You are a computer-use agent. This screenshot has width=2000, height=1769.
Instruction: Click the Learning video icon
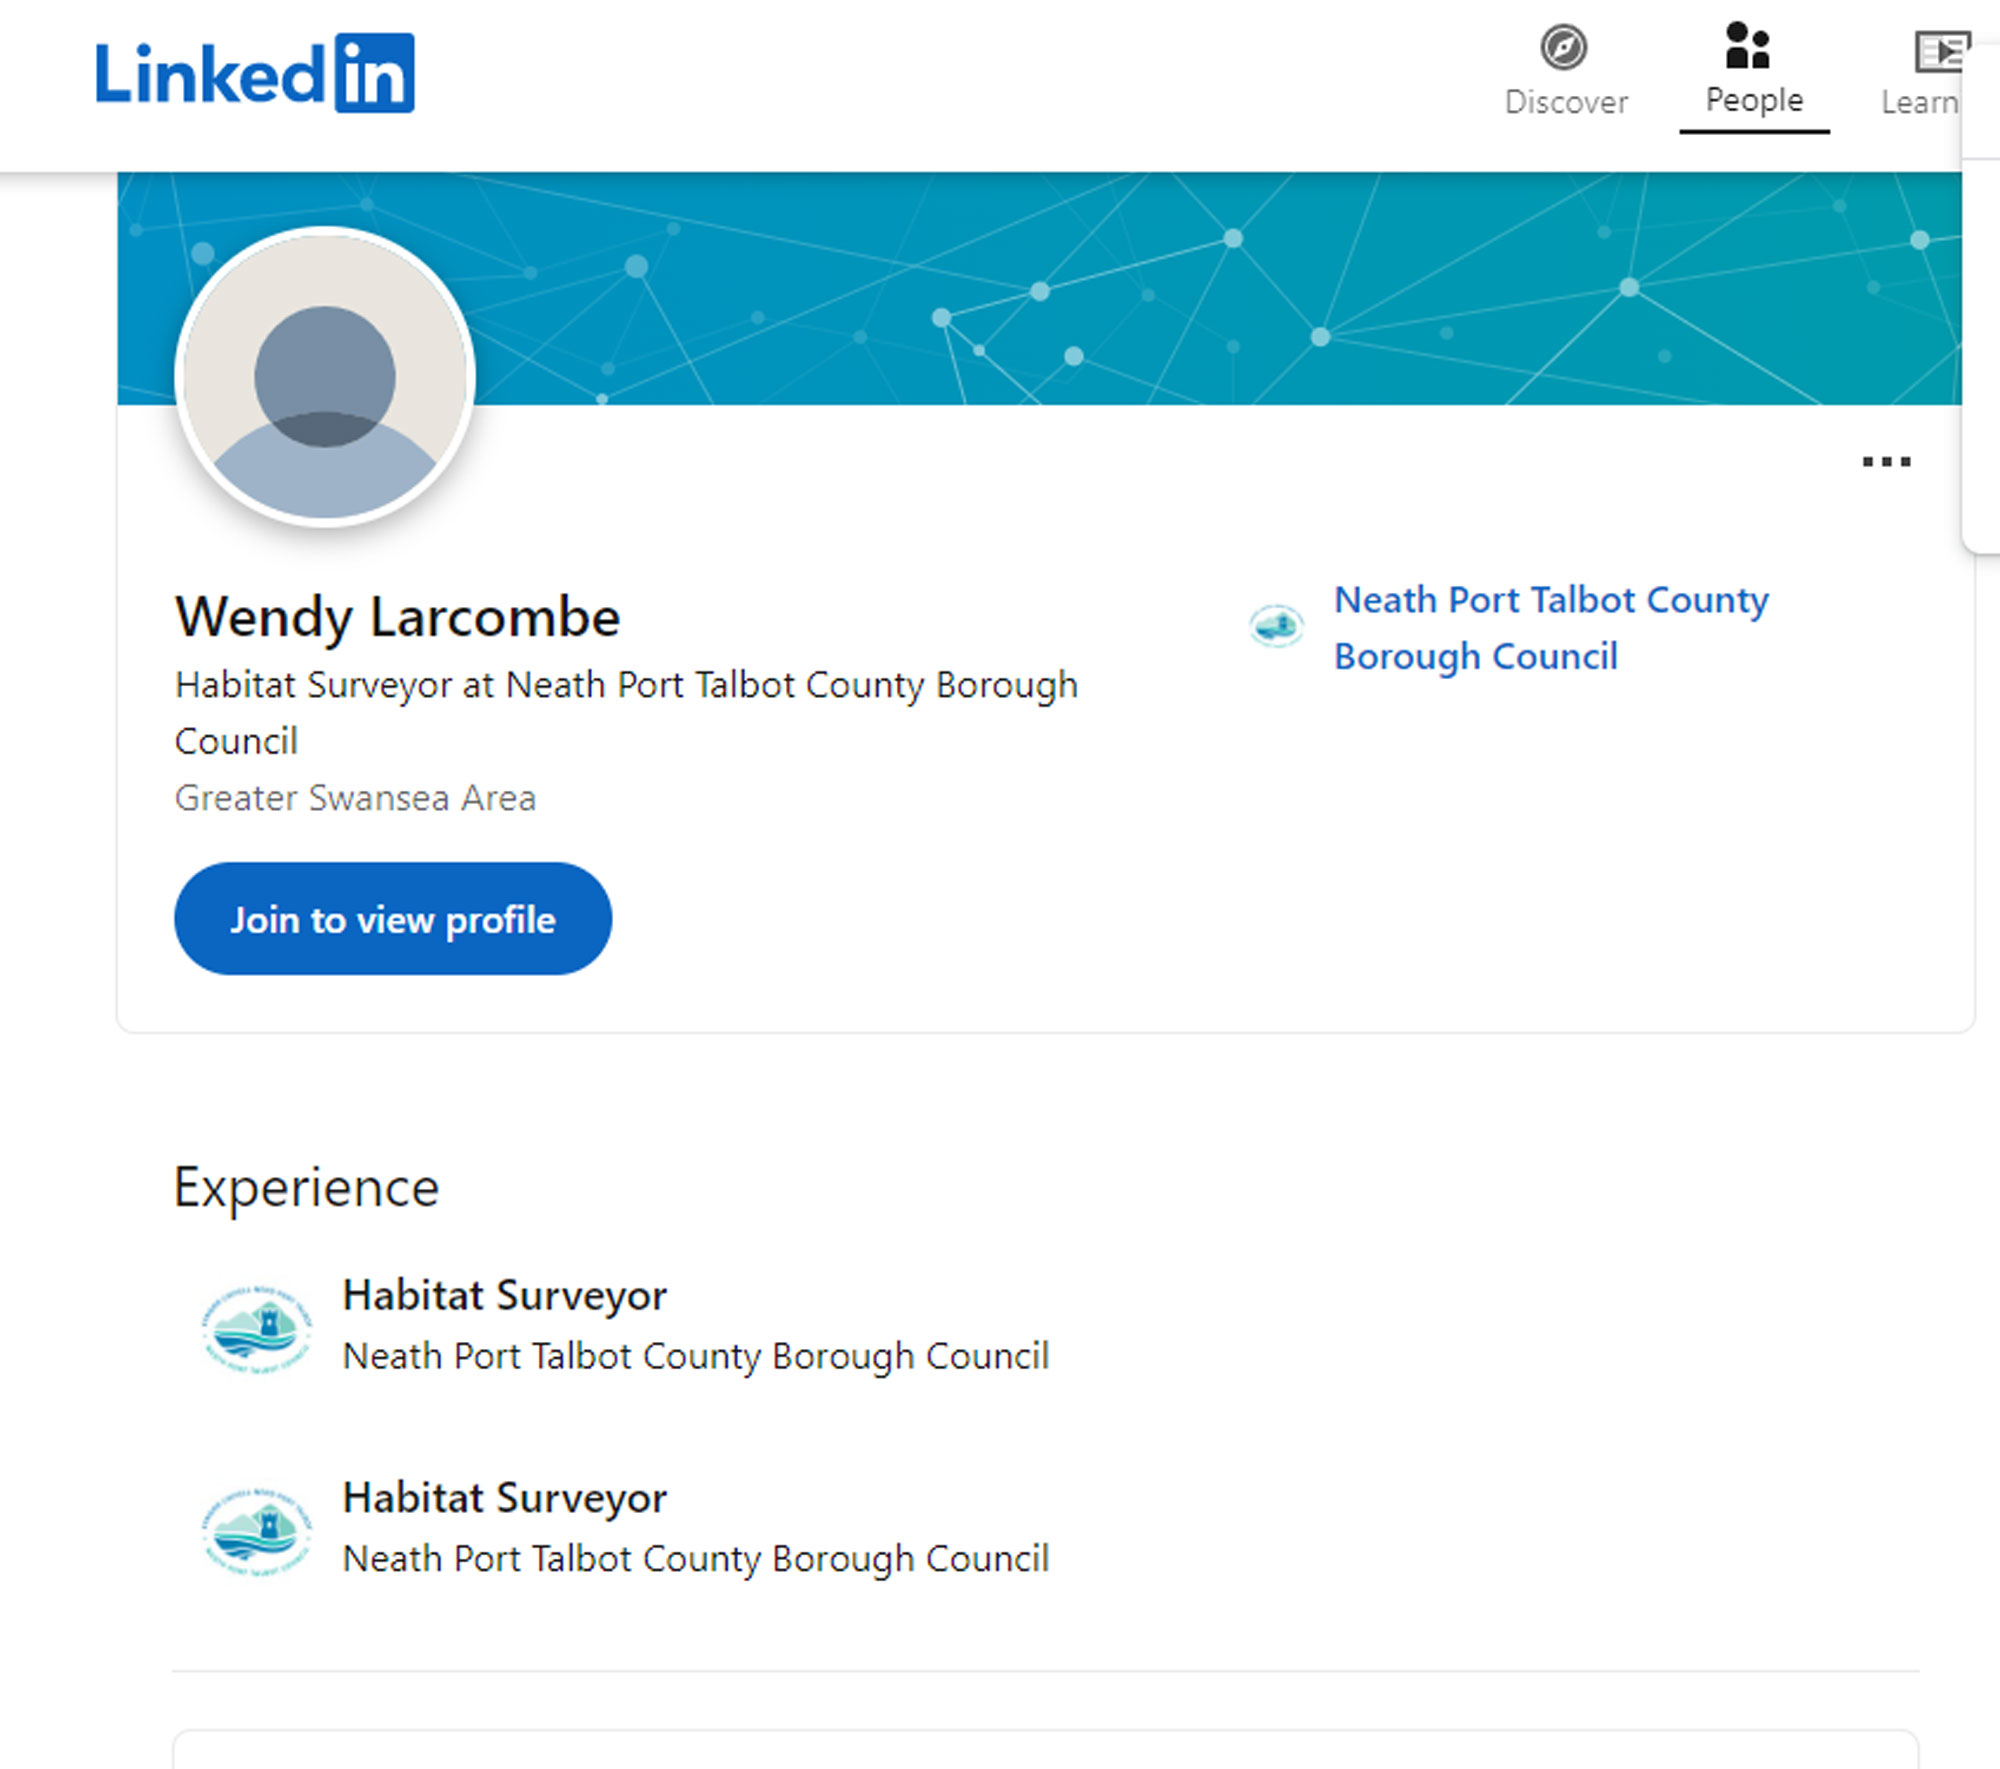[x=1940, y=51]
